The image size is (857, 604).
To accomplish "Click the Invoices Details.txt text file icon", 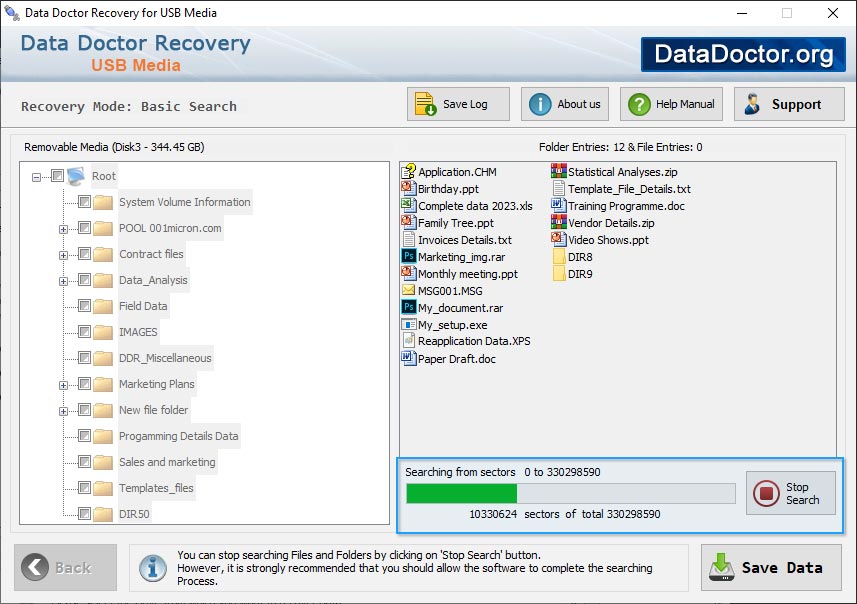I will (x=409, y=239).
